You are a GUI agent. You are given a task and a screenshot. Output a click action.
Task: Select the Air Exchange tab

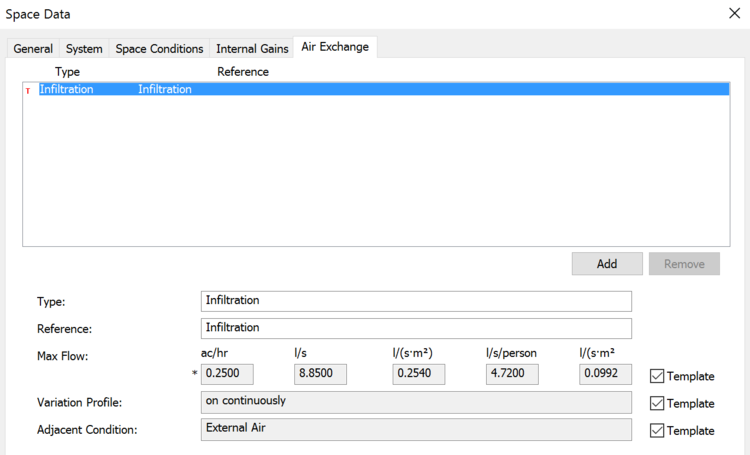[335, 47]
